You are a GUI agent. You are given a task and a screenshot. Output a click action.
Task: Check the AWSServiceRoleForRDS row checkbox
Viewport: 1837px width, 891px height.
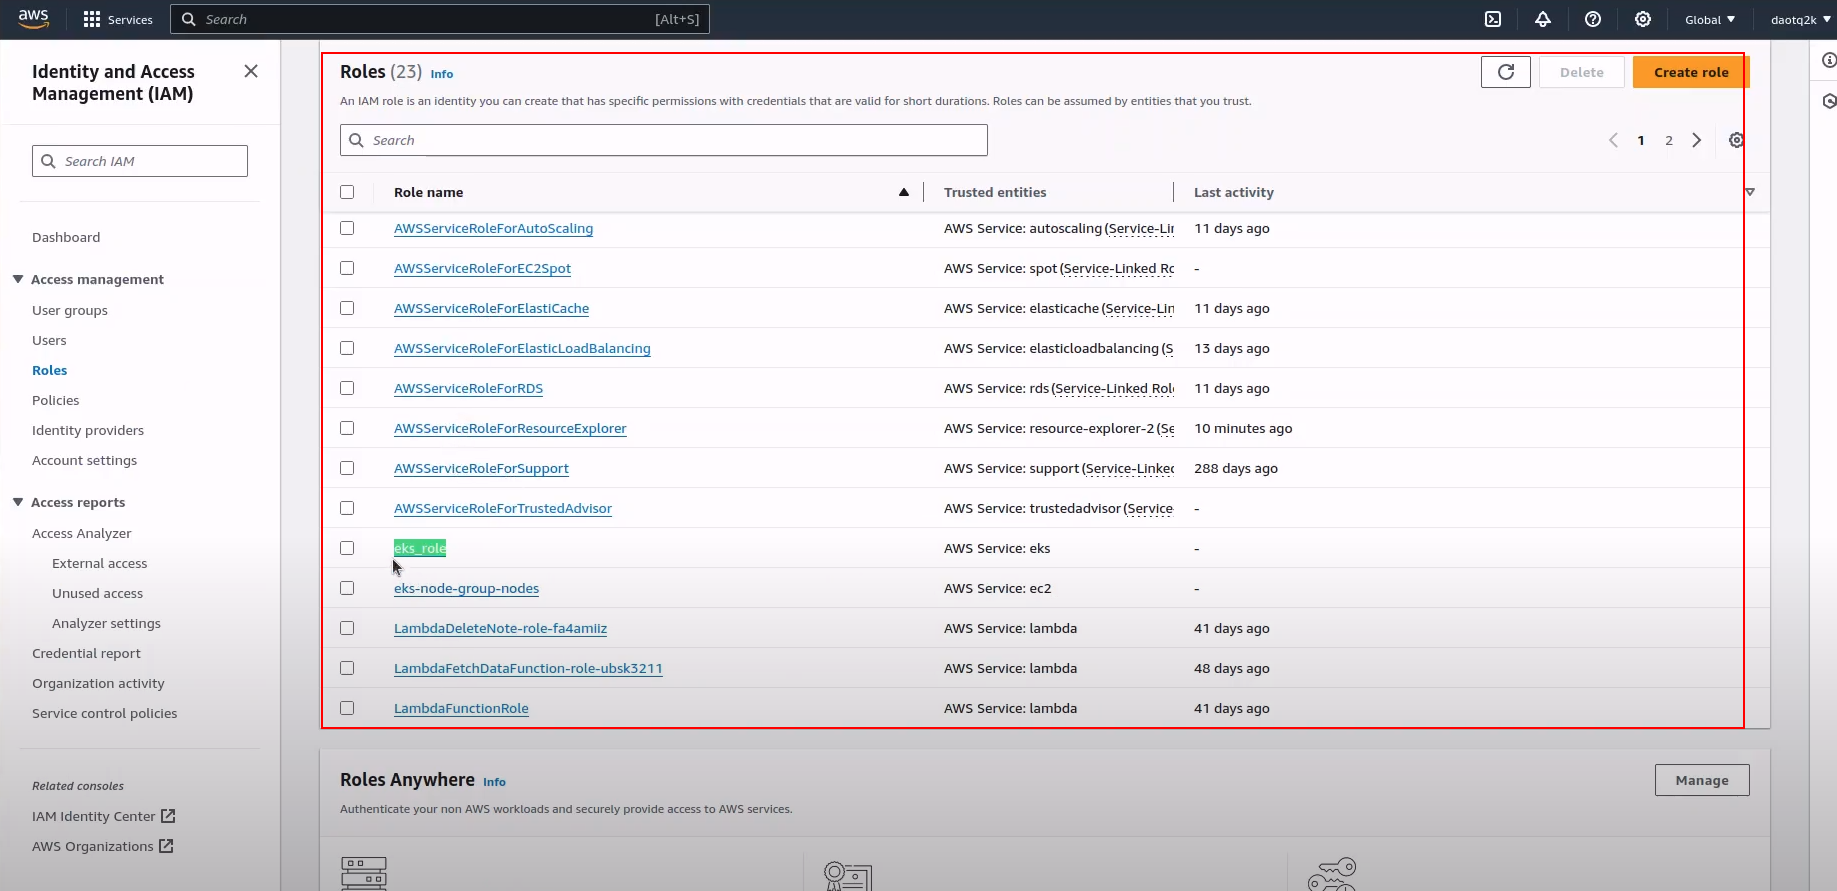tap(347, 388)
